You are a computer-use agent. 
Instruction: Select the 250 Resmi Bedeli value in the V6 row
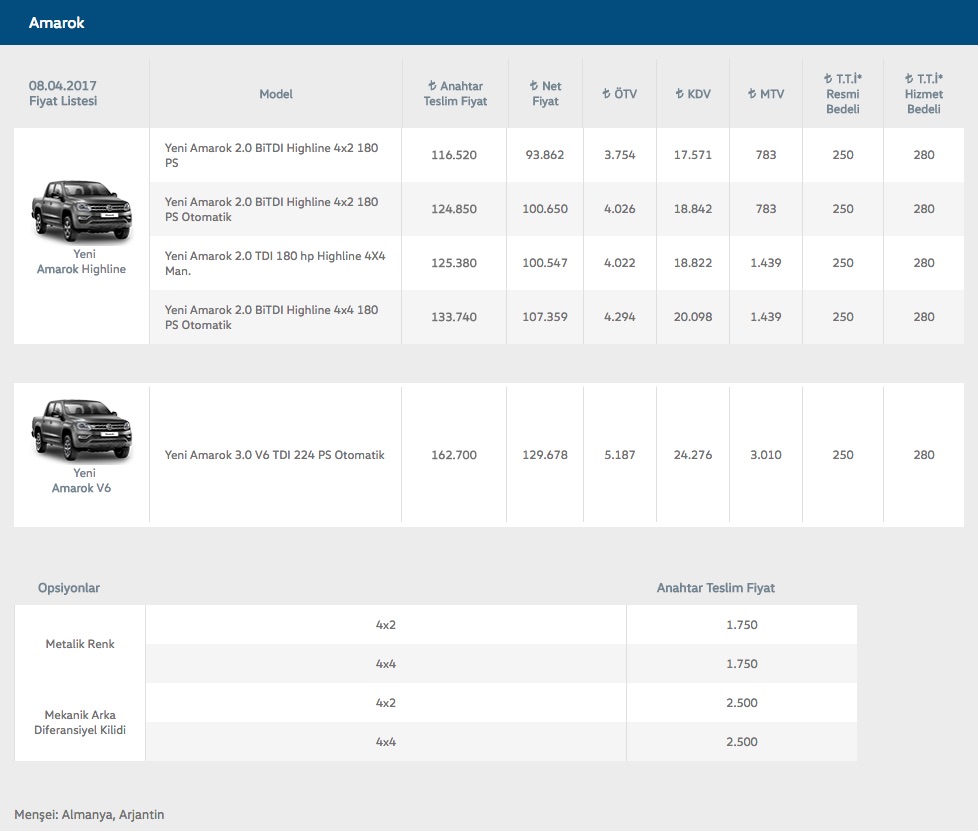[843, 455]
